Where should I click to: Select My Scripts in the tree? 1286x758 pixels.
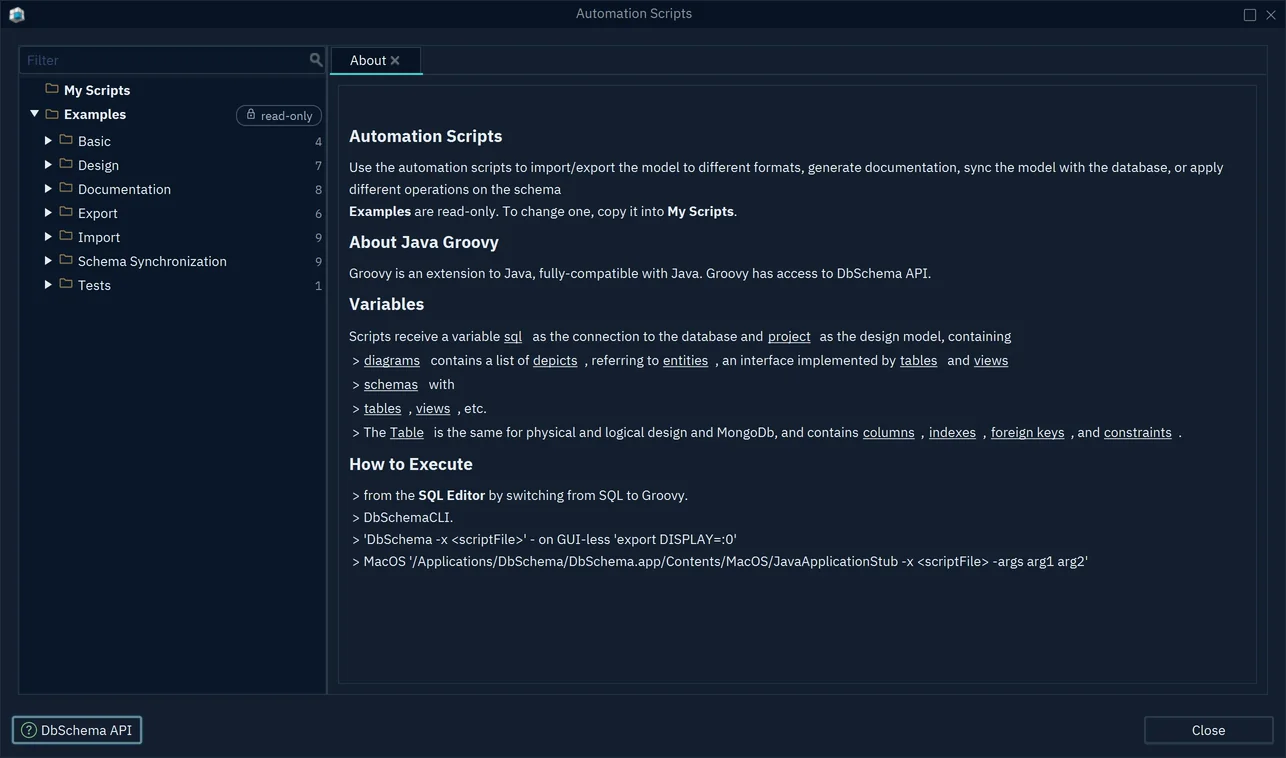point(97,90)
